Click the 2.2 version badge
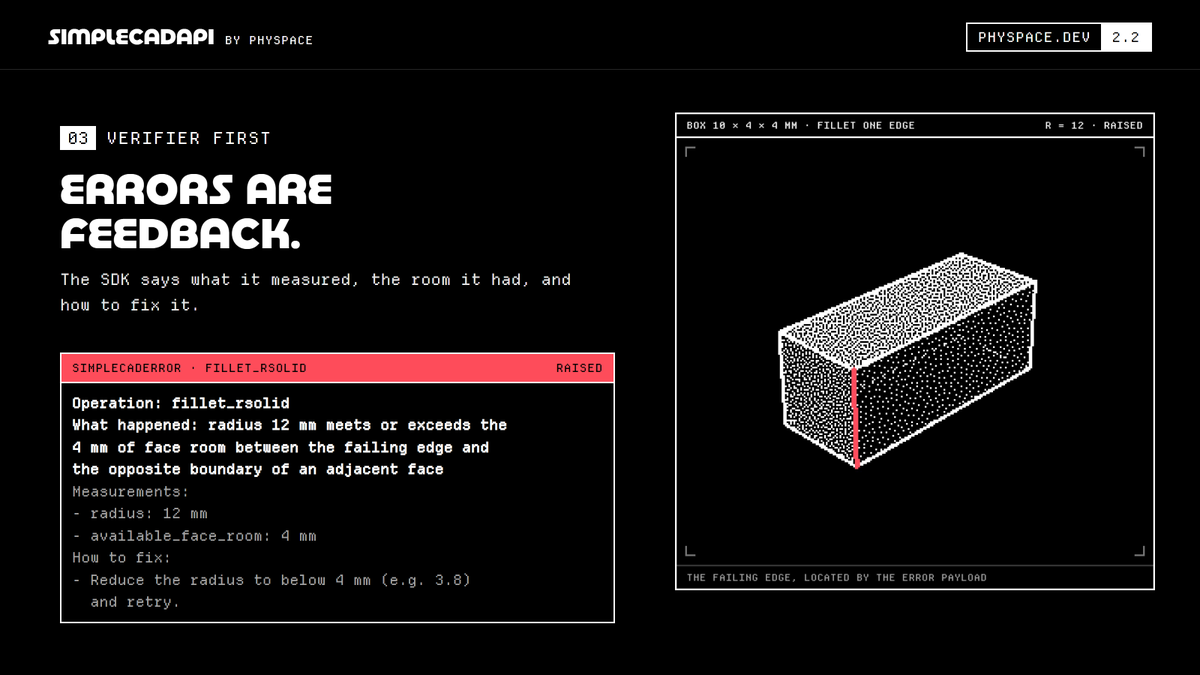The height and width of the screenshot is (675, 1200). click(1126, 37)
